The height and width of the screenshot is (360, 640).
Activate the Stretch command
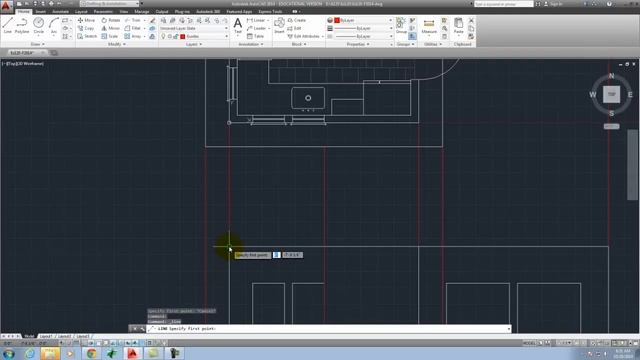[87, 36]
